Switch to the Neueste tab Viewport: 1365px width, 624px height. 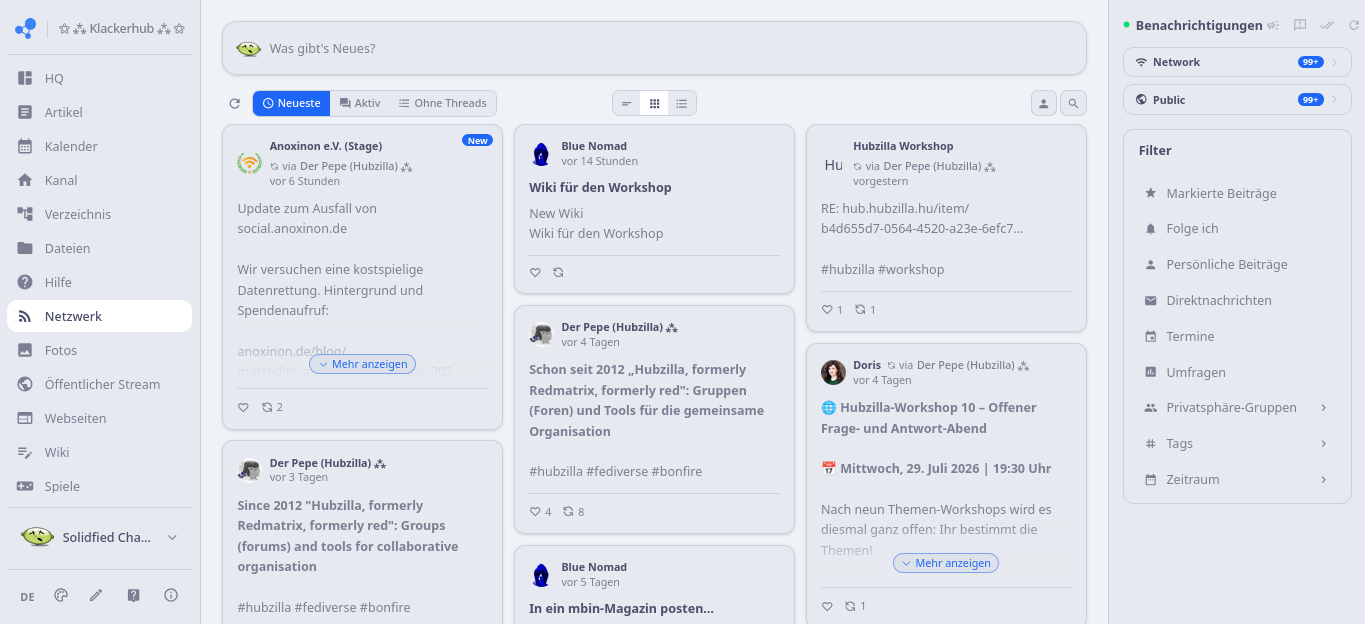(291, 103)
